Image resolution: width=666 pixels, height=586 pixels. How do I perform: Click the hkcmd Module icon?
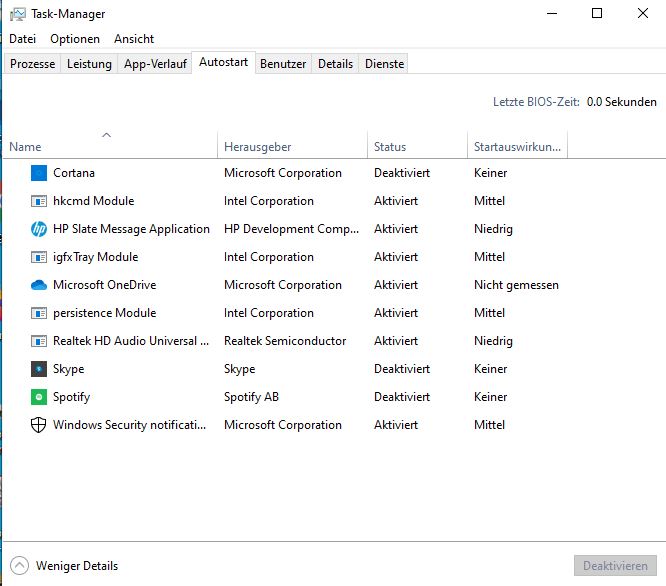pos(39,201)
